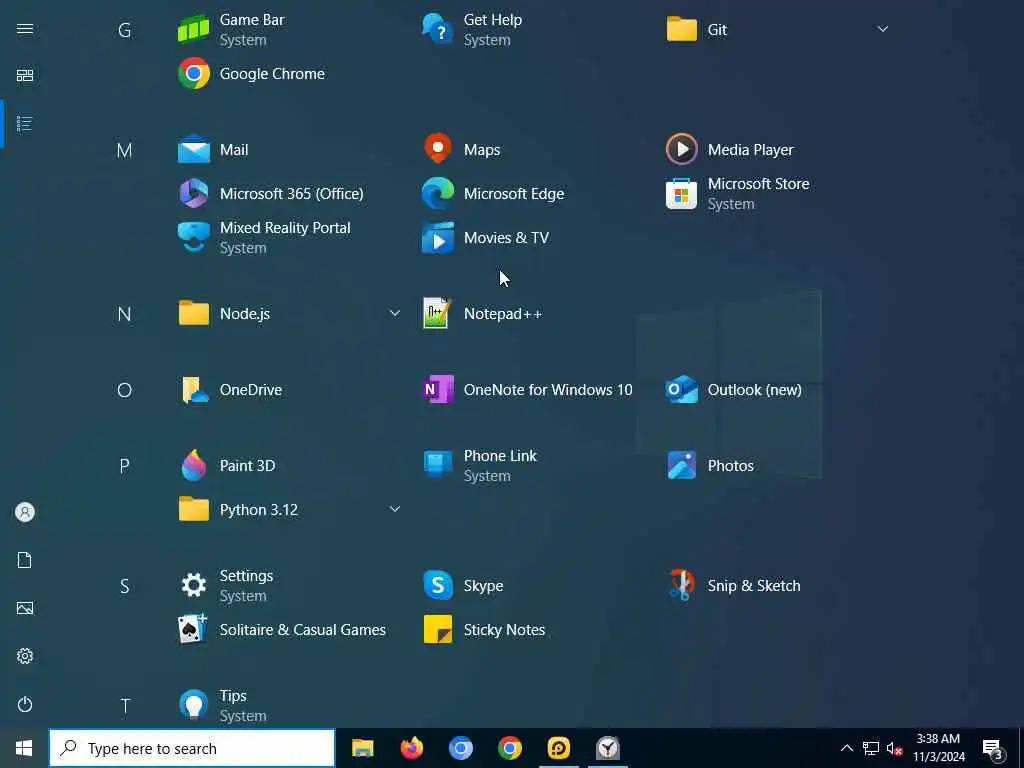The image size is (1024, 768).
Task: Launch Media Player
Action: point(730,150)
